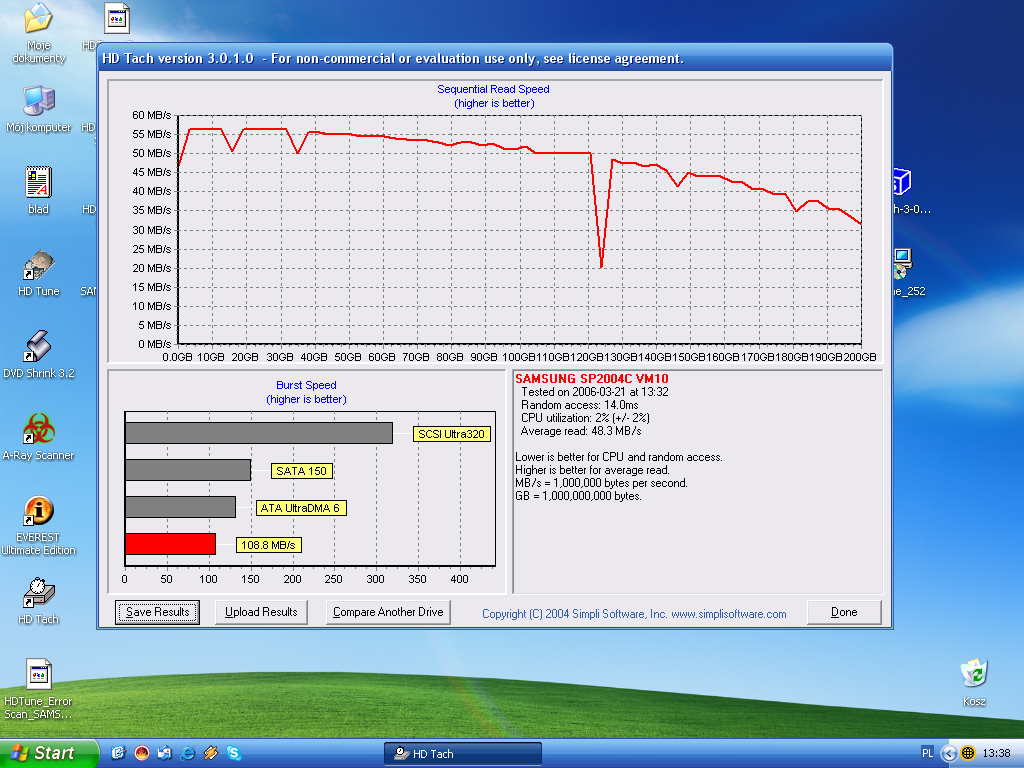Click the Save Results button

pos(157,612)
